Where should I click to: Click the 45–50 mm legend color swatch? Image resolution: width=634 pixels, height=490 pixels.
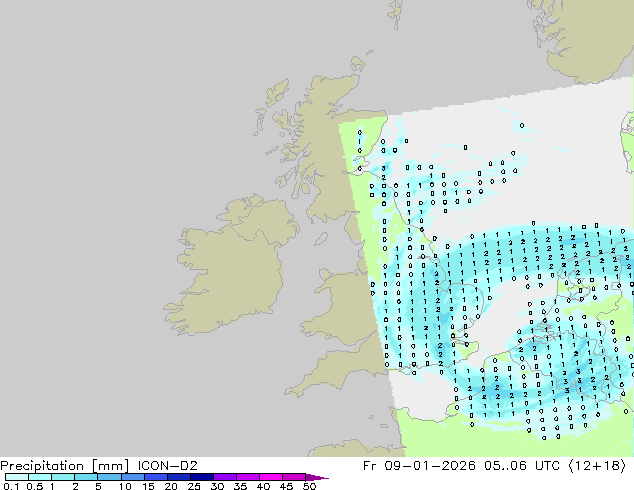tap(294, 477)
